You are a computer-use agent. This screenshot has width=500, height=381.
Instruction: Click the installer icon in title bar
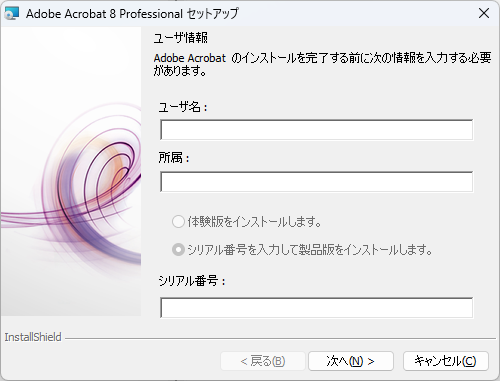tap(12, 13)
